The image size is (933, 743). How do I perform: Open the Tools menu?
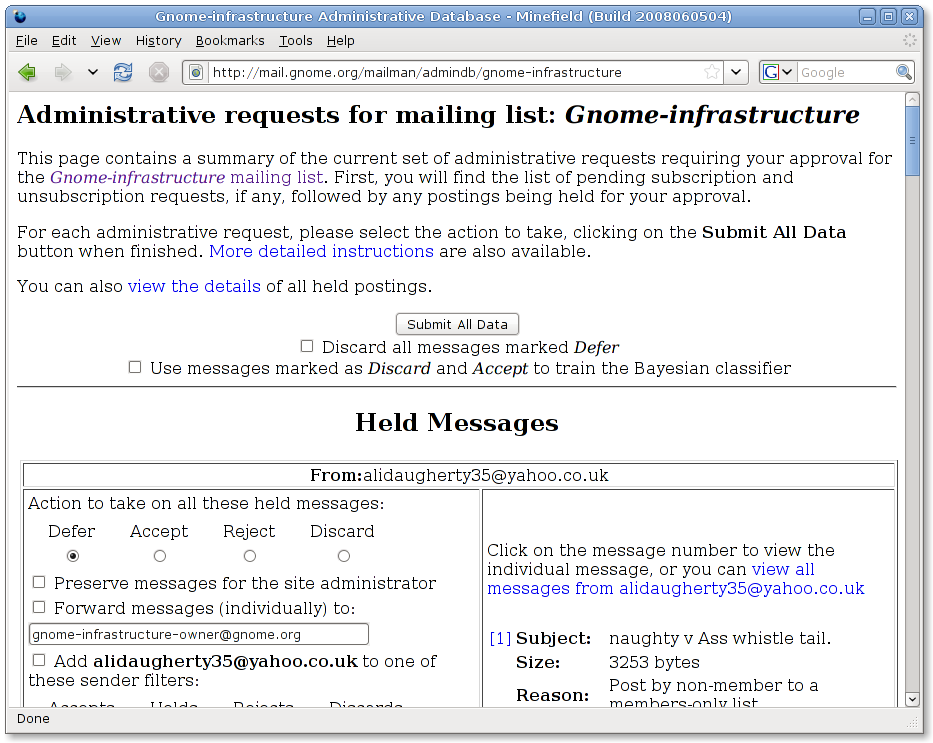[296, 40]
